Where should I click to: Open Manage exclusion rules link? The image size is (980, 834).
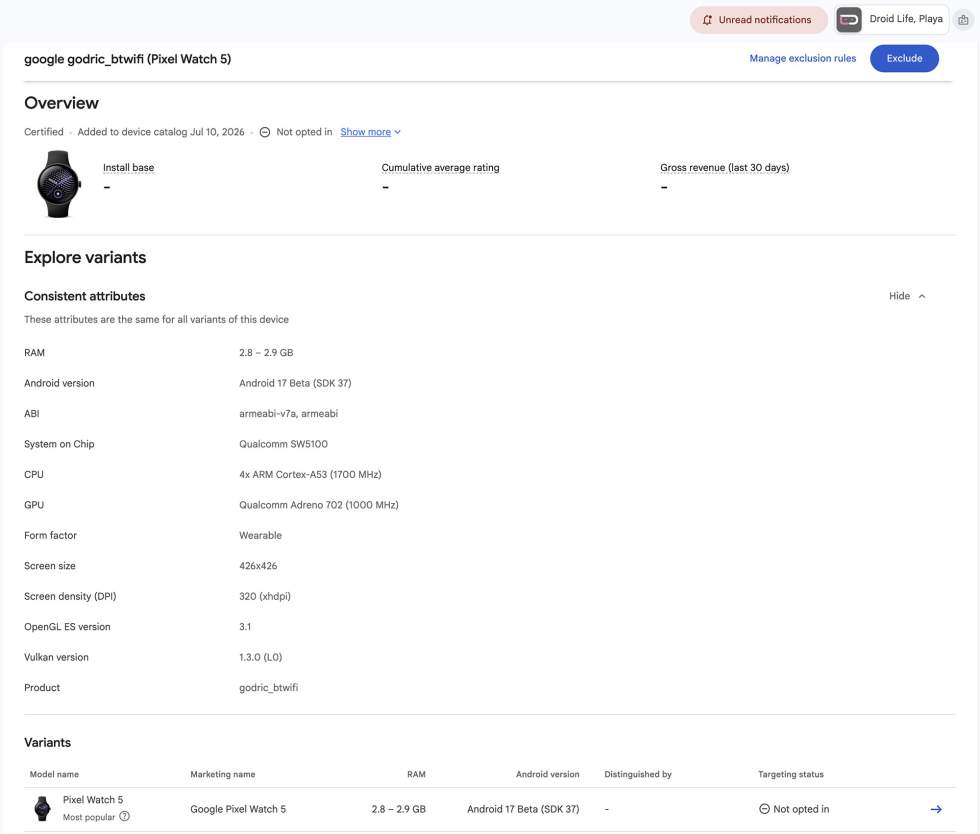pyautogui.click(x=802, y=58)
